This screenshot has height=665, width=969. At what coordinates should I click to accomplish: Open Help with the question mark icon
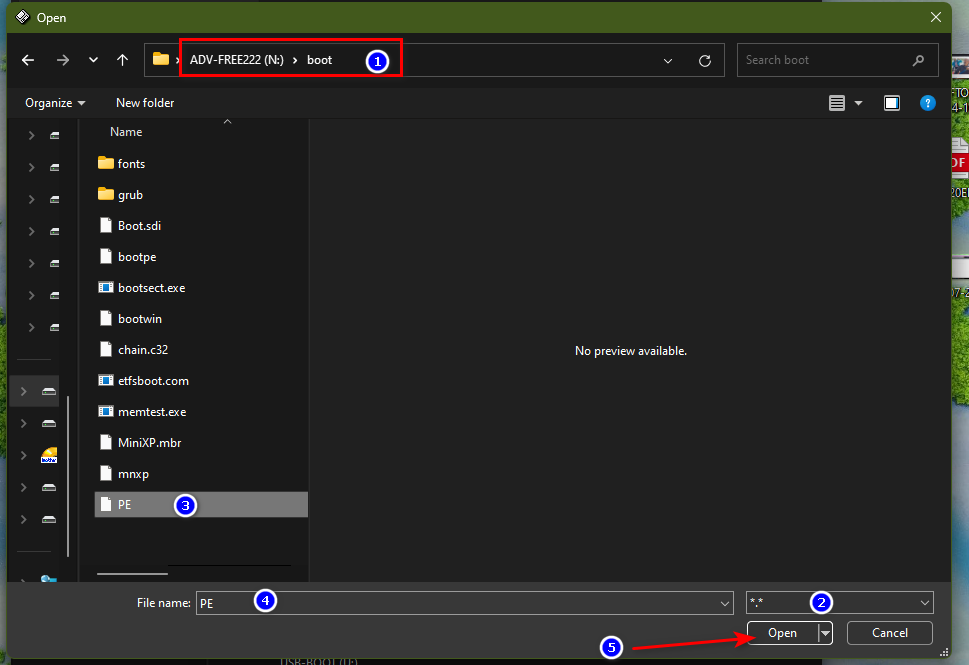928,103
